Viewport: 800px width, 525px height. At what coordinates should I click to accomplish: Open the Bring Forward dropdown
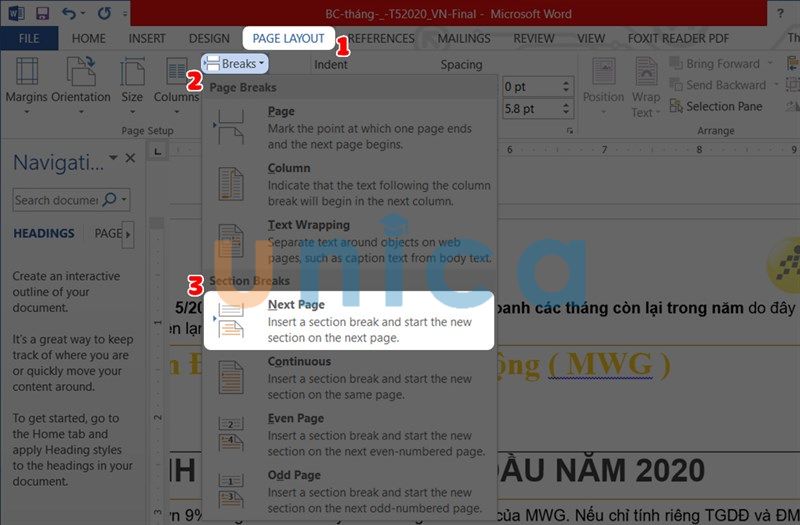click(x=768, y=64)
